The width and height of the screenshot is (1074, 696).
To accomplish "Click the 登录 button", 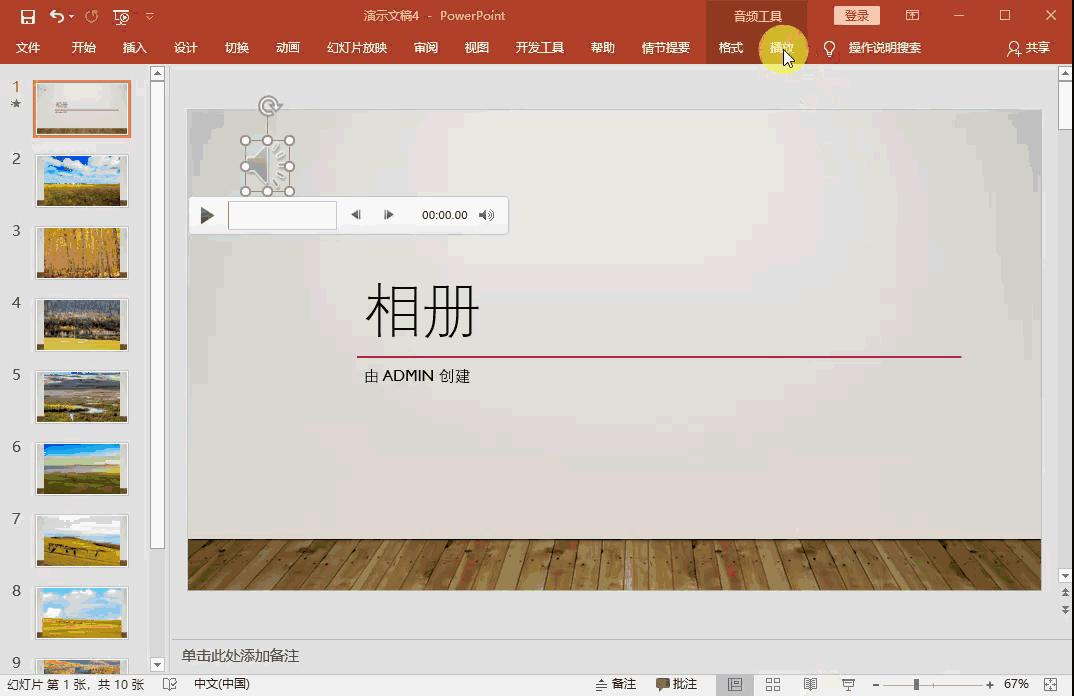I will click(x=856, y=16).
